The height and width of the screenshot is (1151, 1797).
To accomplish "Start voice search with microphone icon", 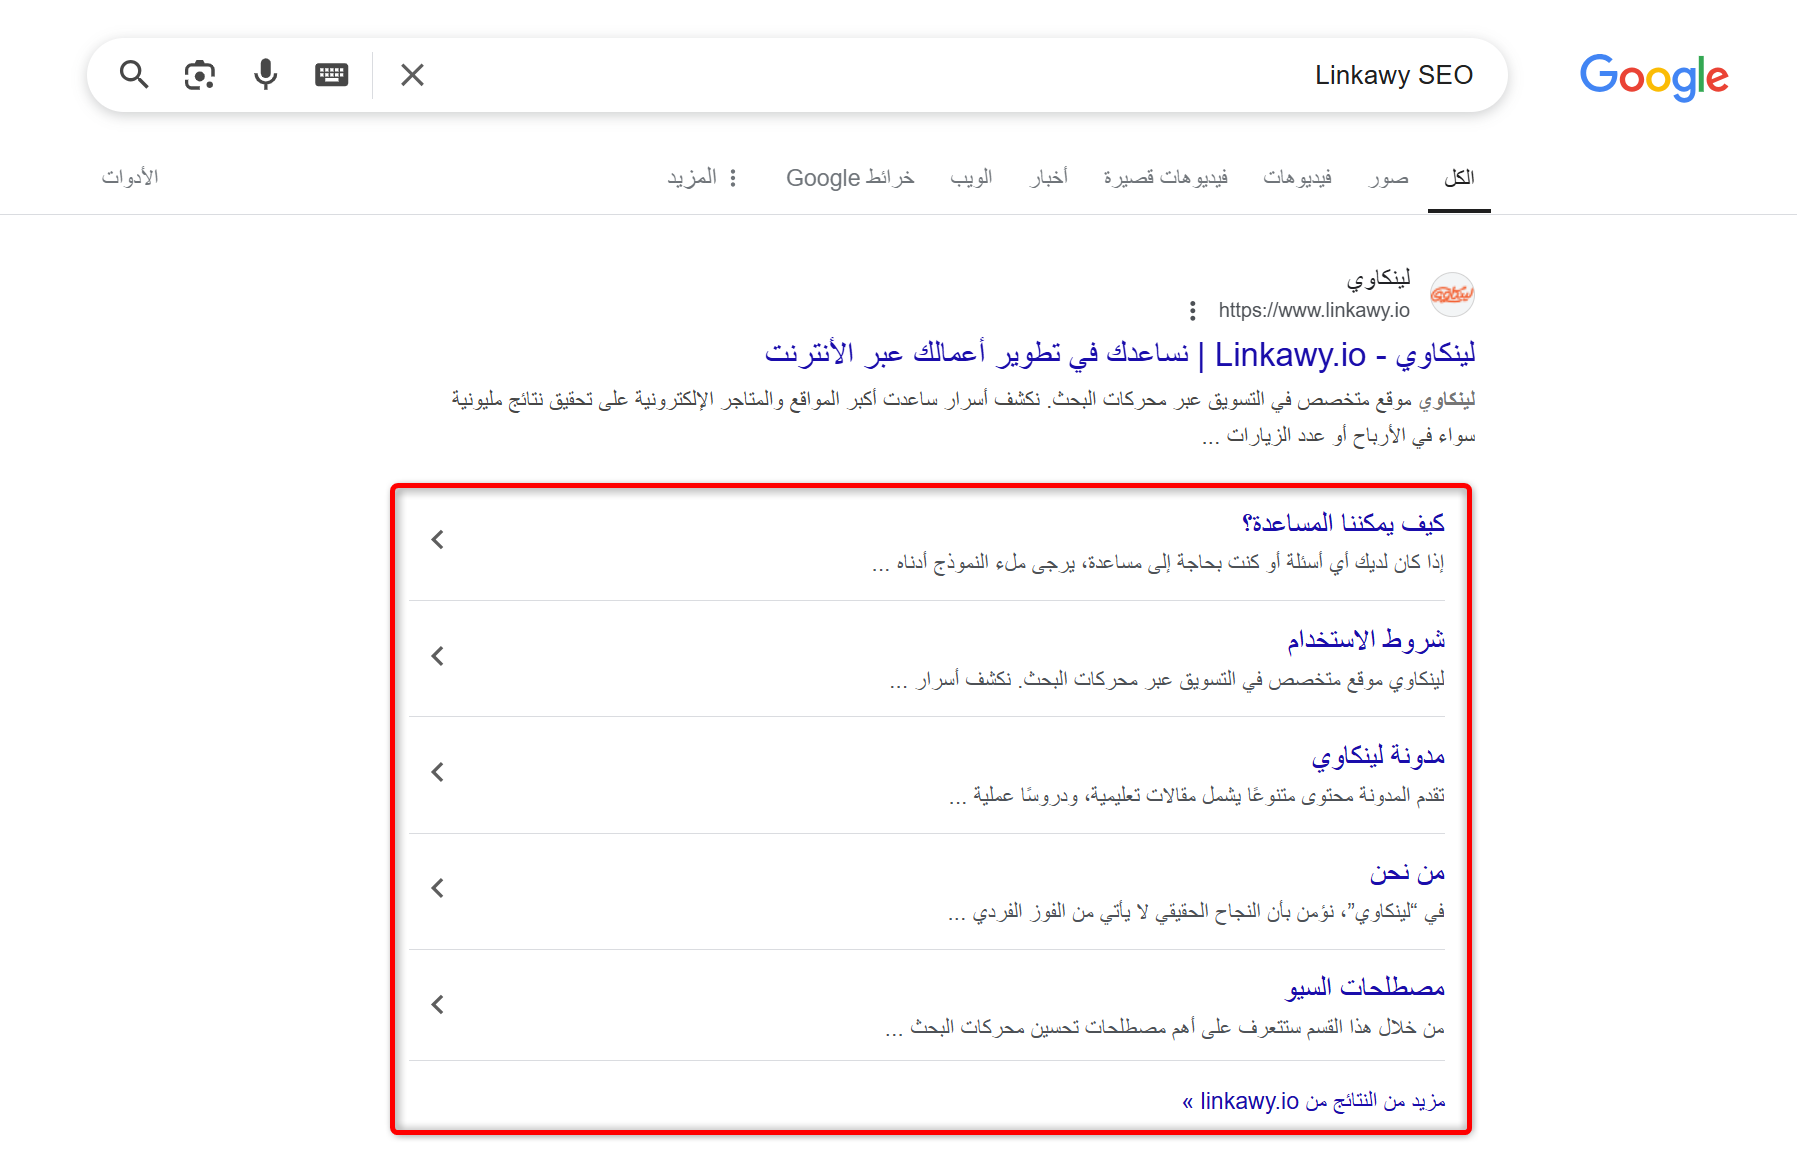I will pyautogui.click(x=264, y=74).
